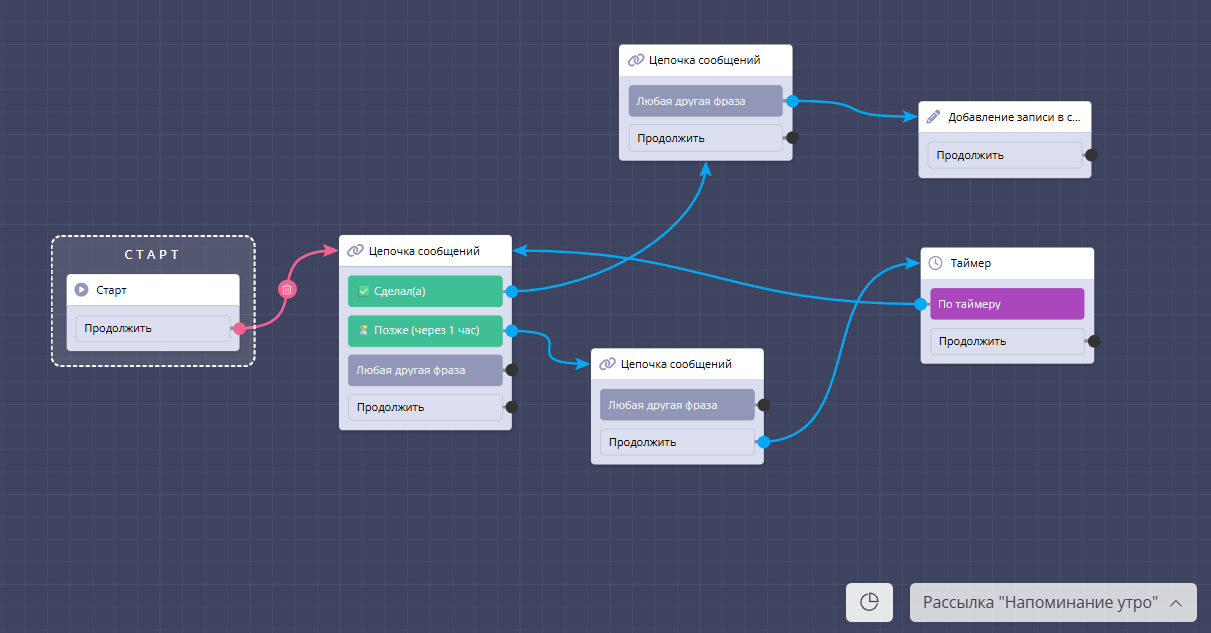Click chain icon of the bottom Цепочка сообщений block
The width and height of the screenshot is (1211, 633).
pos(607,364)
